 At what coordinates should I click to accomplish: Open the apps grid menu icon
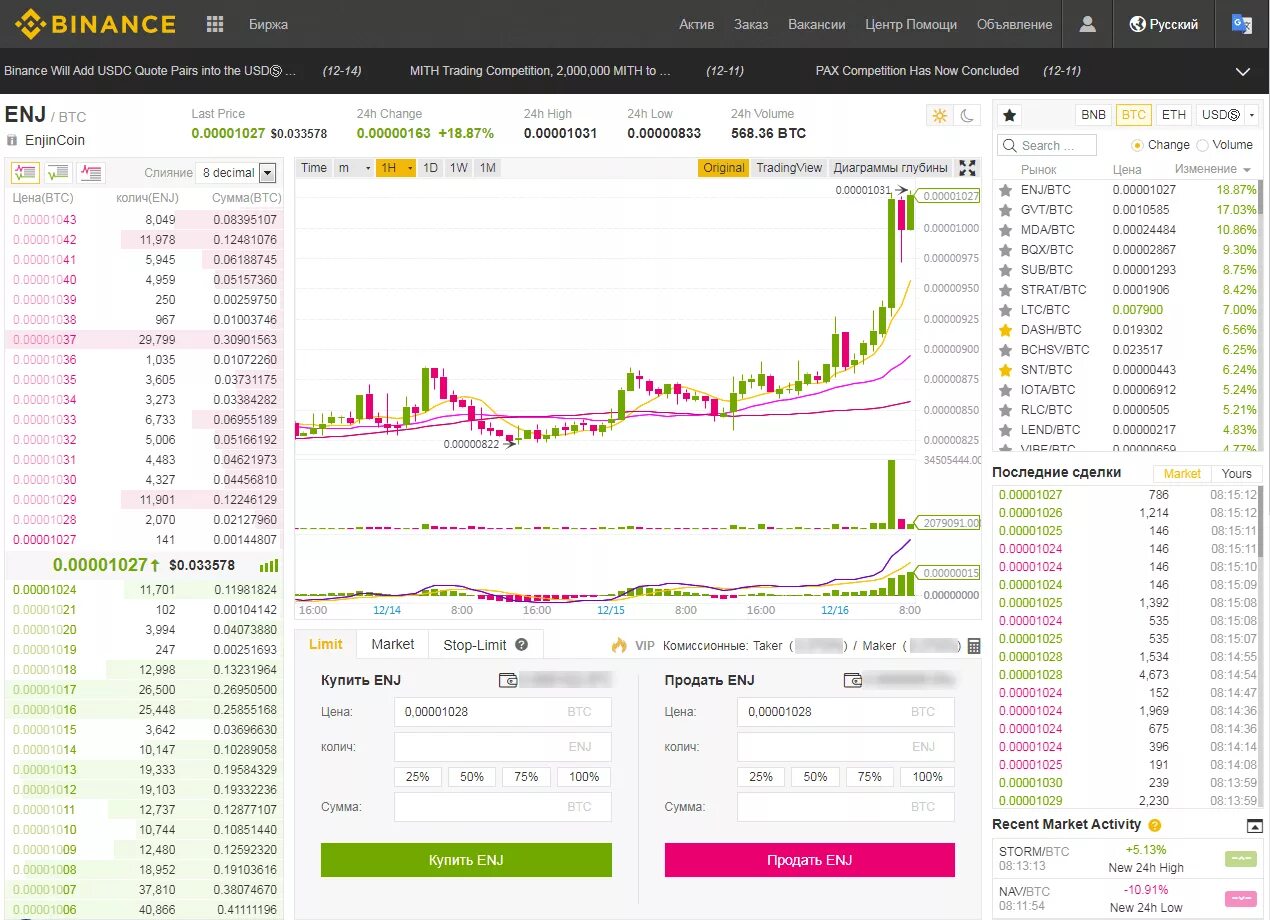tap(215, 24)
